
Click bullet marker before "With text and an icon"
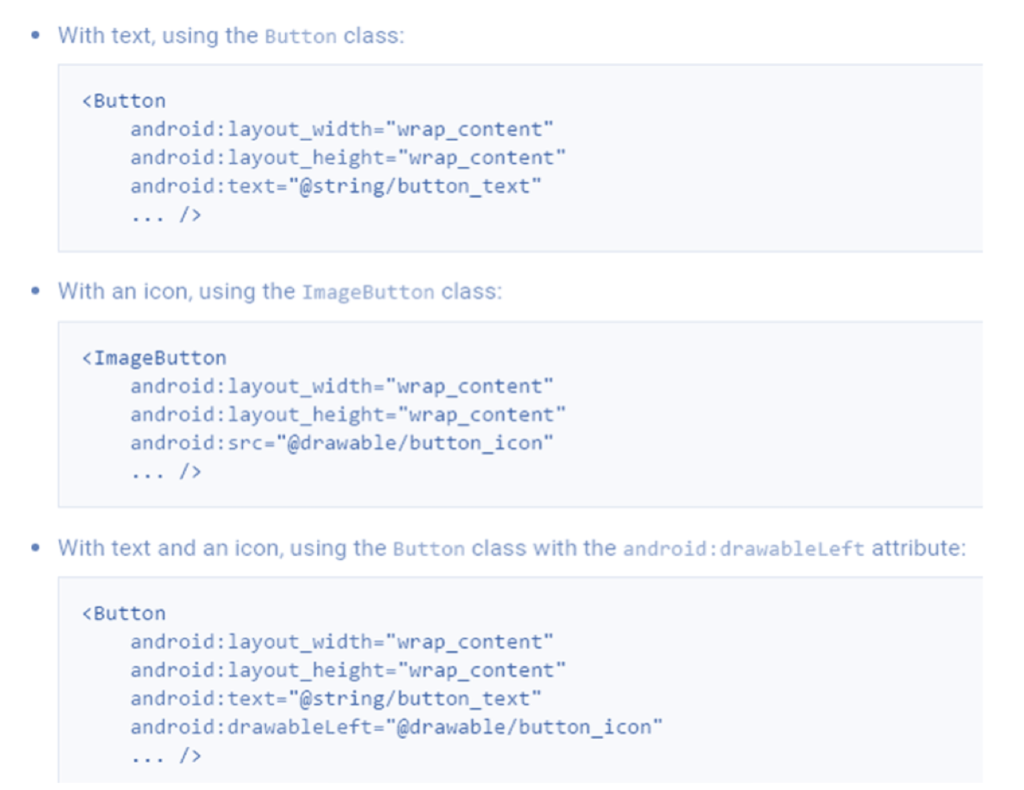pos(37,548)
